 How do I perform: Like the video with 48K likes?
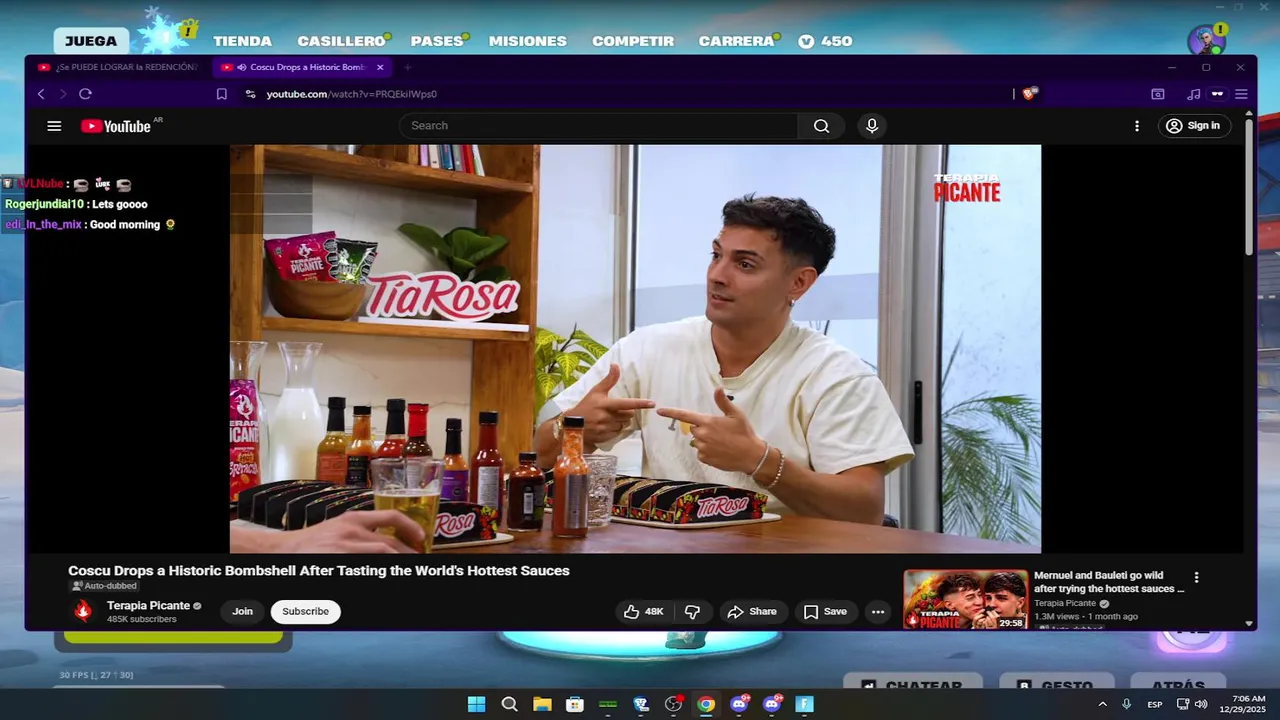[643, 612]
